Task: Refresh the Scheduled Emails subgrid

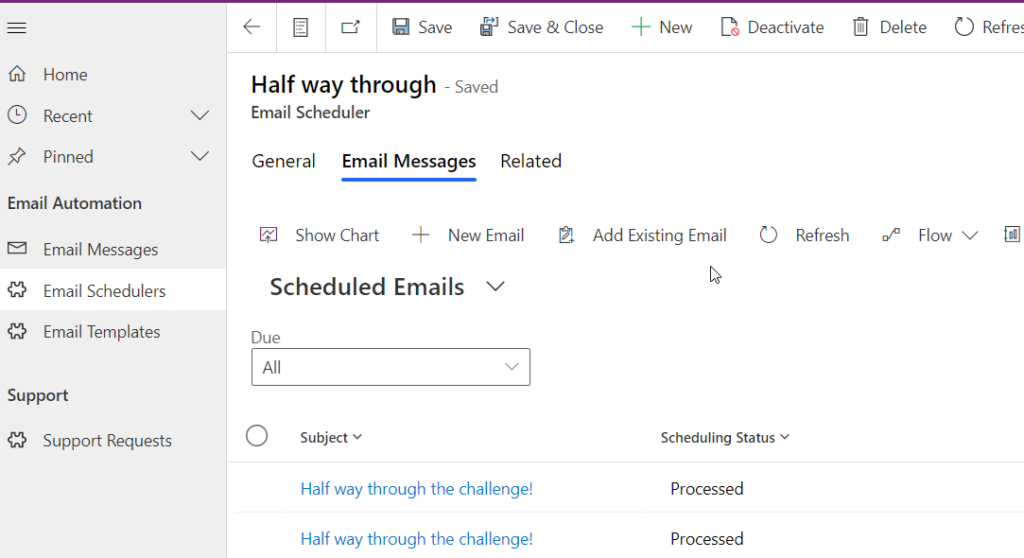Action: 805,235
